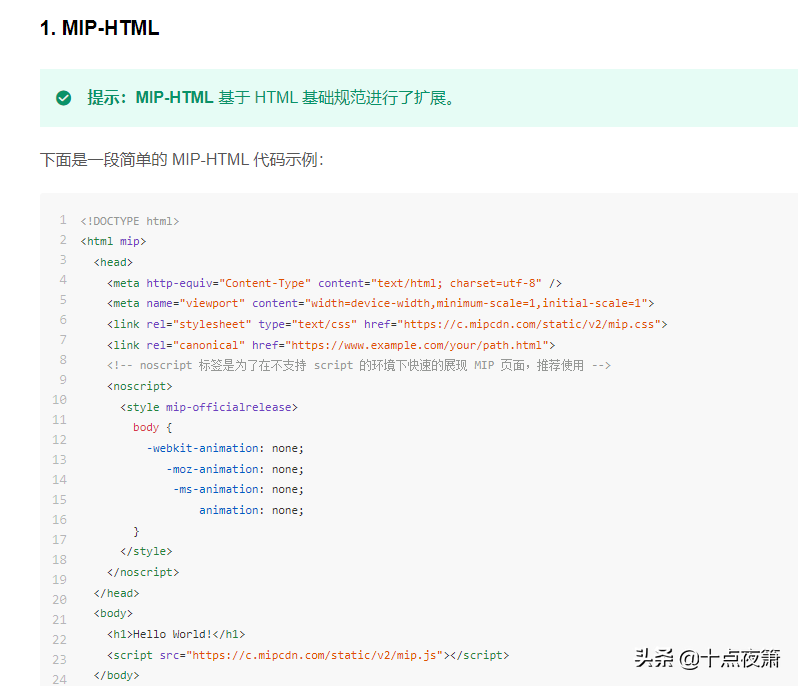Screen dimensions: 798x686
Task: Click the sentence '下面是一段简单的 MIP-HTML 代码示例'
Action: (182, 160)
